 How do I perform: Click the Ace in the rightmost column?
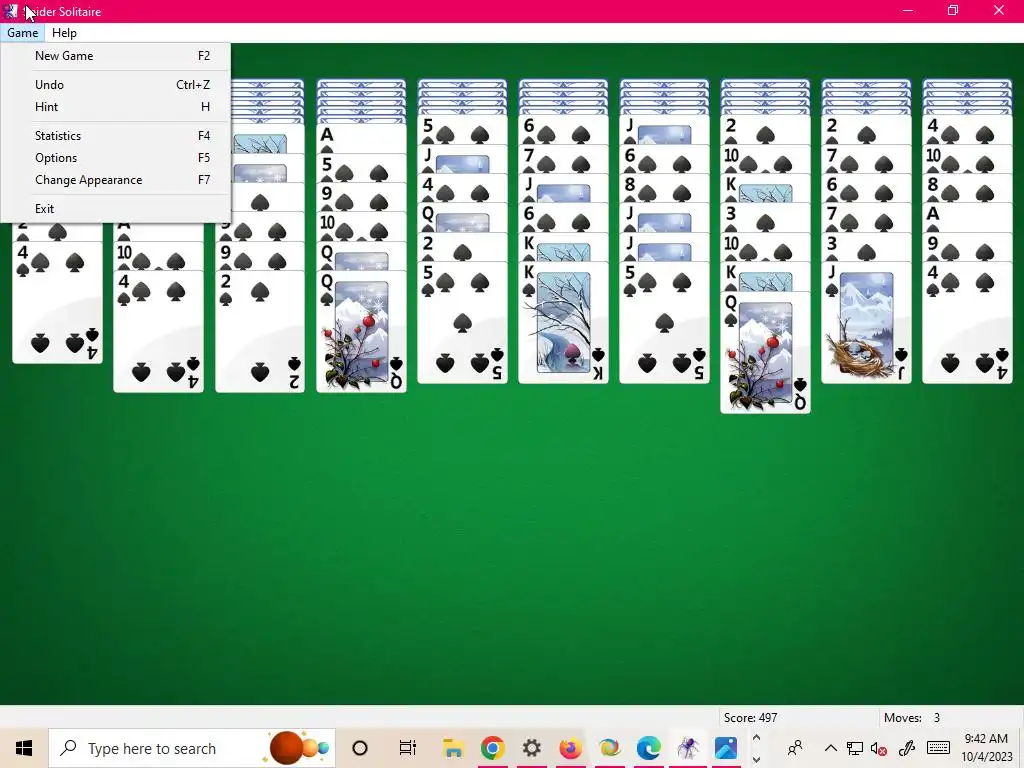(x=967, y=217)
